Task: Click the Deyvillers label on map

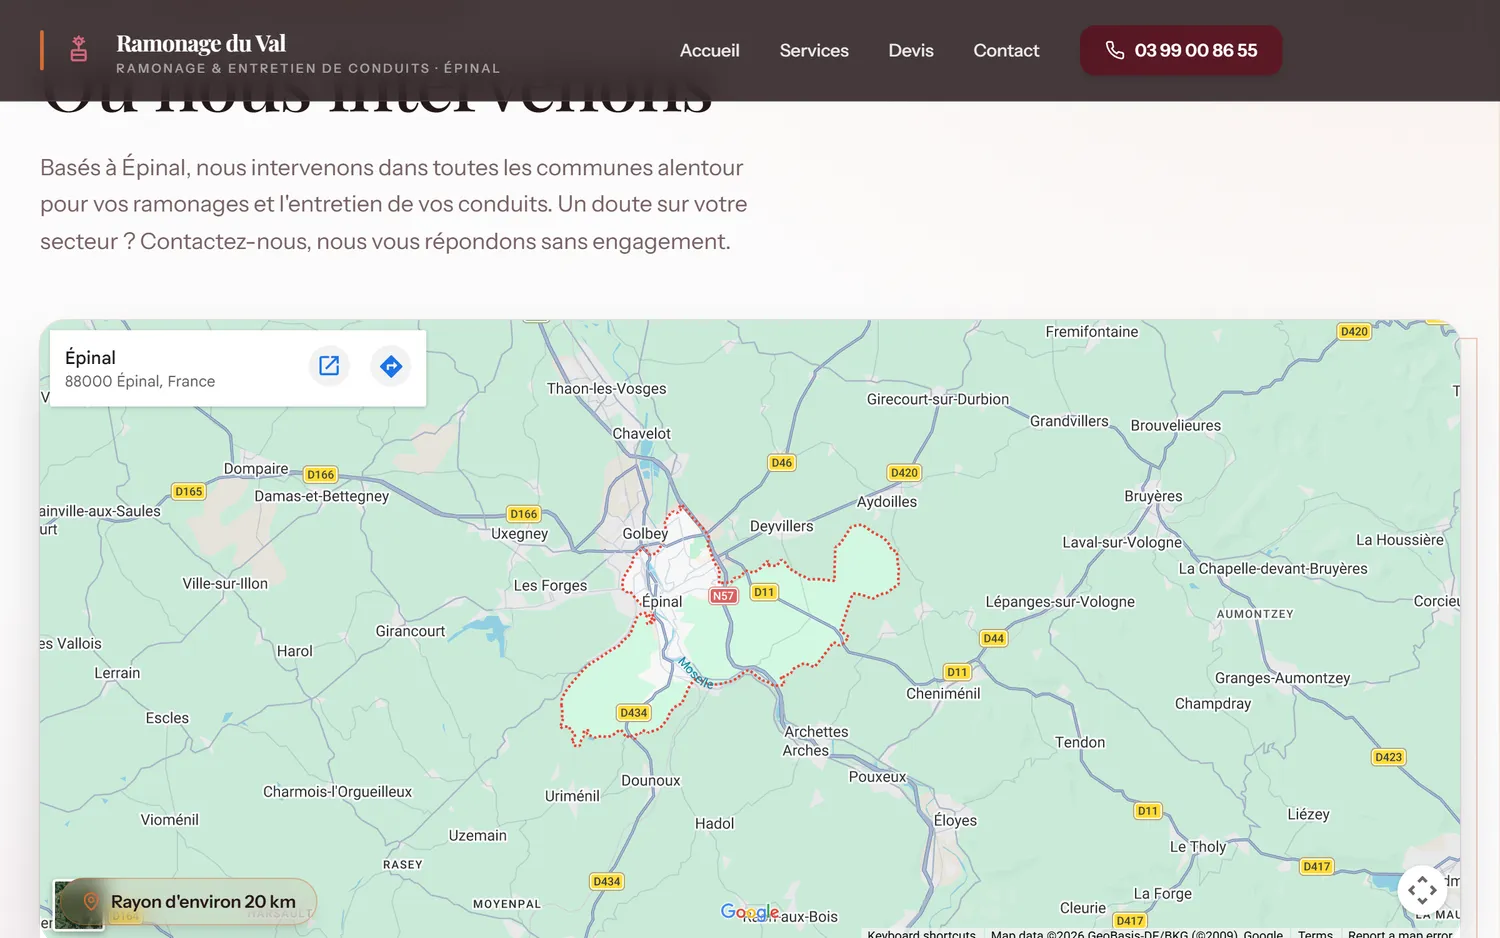Action: coord(781,526)
